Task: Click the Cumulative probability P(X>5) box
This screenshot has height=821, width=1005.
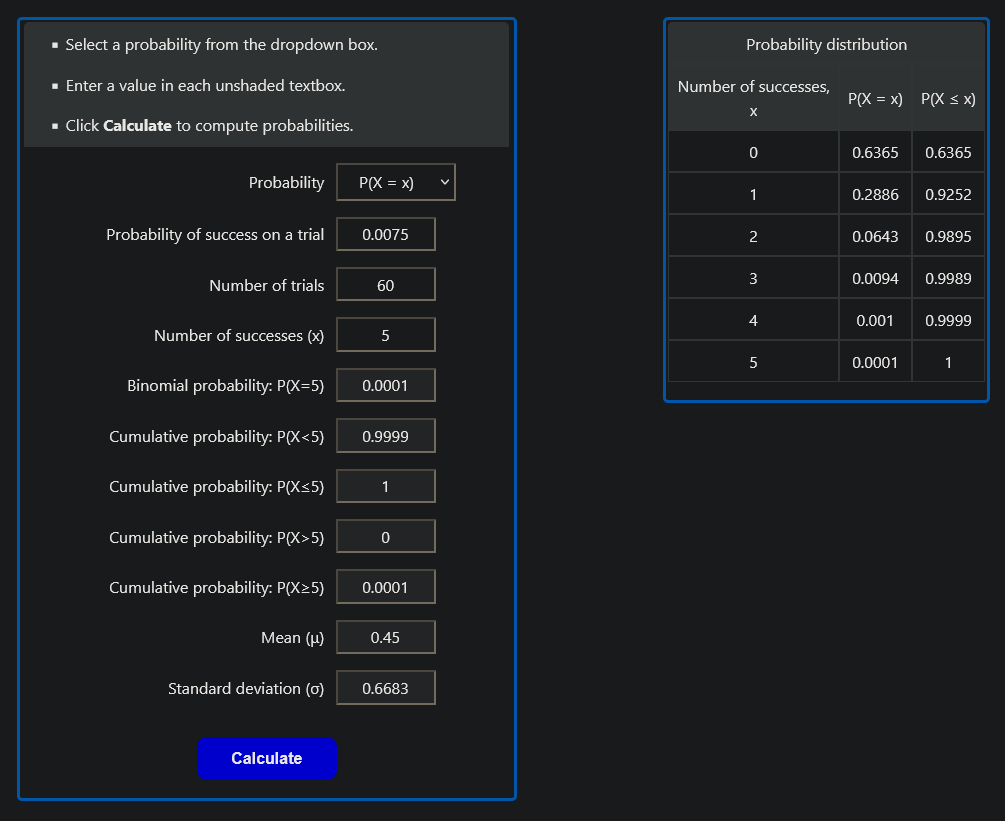Action: coord(385,536)
